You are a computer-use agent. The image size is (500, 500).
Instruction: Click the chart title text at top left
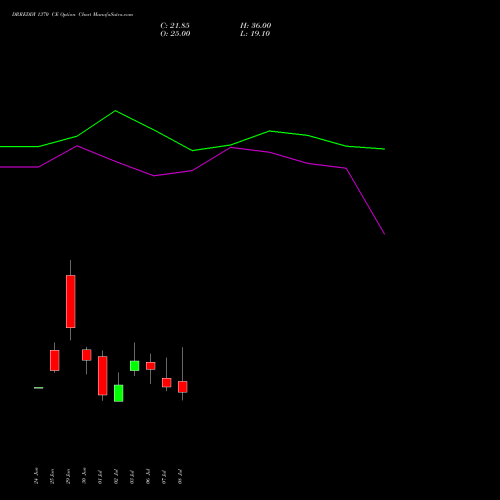pyautogui.click(x=72, y=15)
